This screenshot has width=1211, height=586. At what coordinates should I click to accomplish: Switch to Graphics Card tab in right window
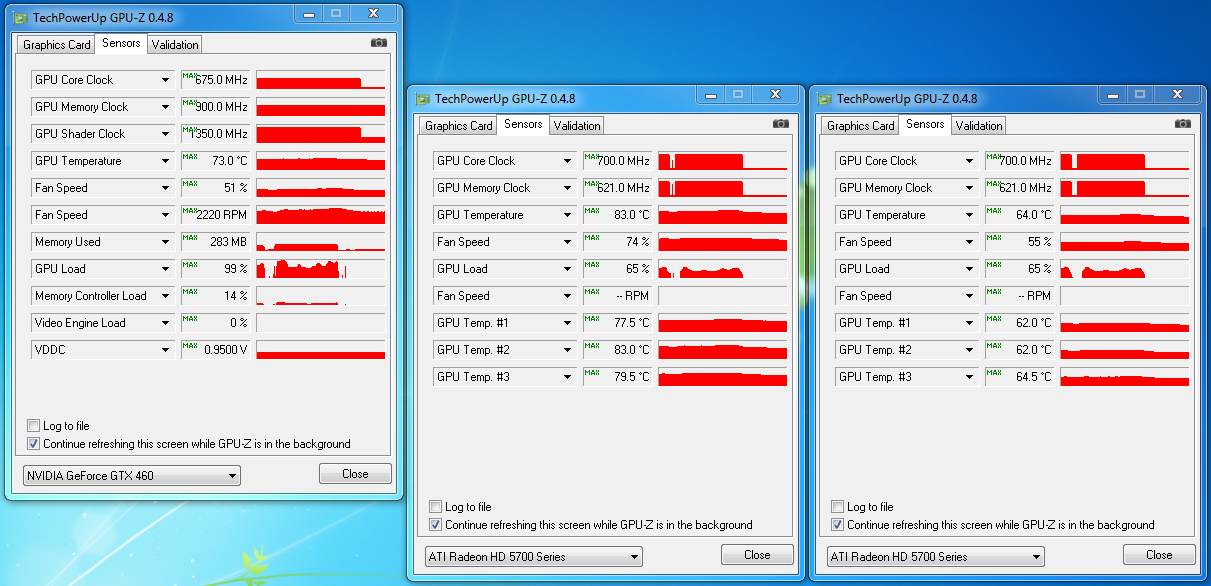861,126
